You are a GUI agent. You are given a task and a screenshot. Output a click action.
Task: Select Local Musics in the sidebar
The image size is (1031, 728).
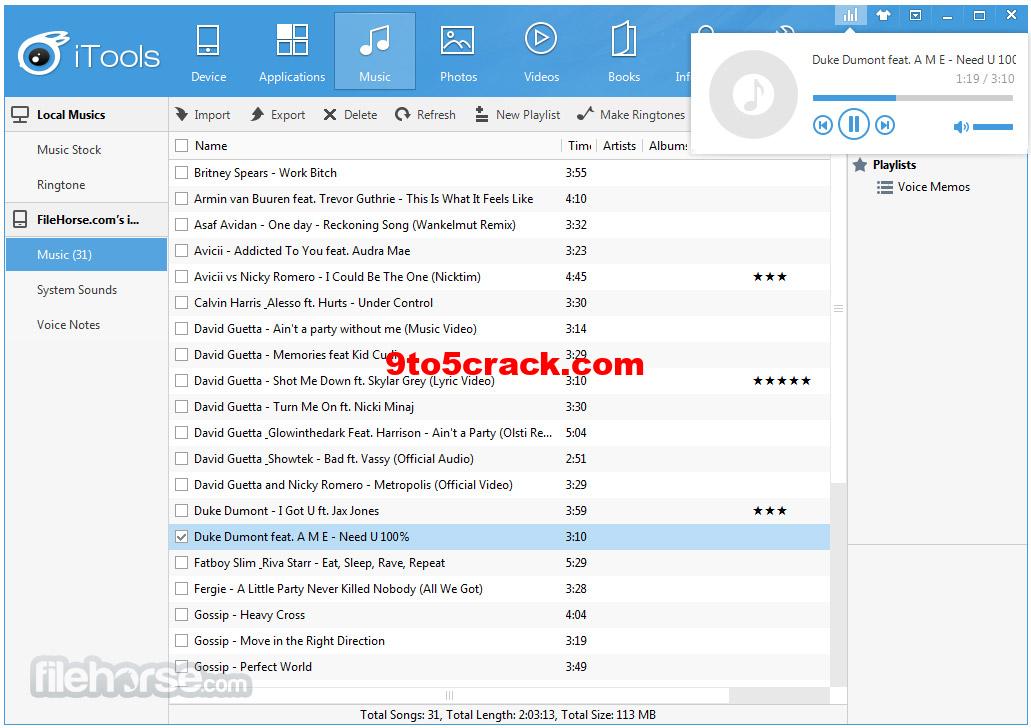pyautogui.click(x=86, y=114)
